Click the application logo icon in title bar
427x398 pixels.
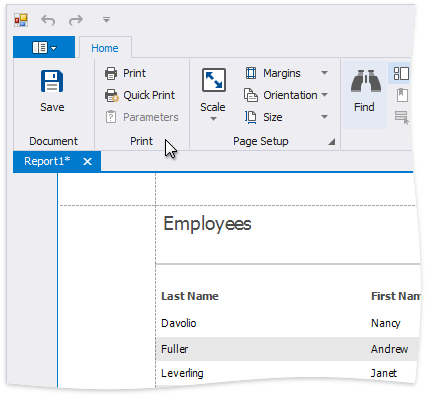(21, 20)
